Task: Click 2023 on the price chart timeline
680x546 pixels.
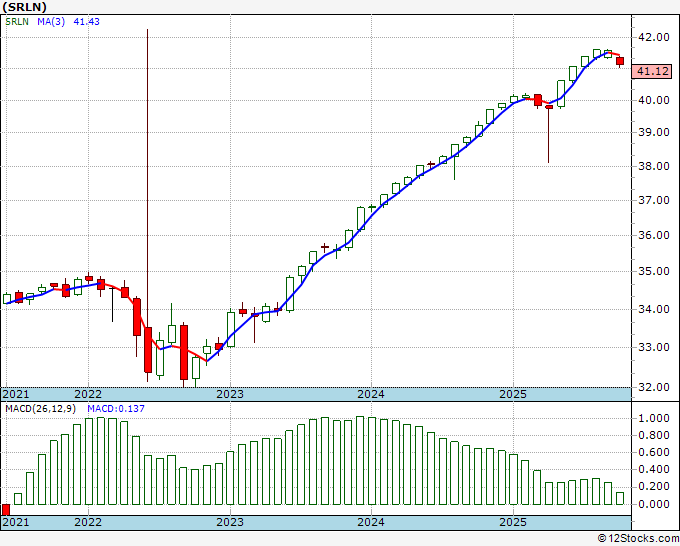Action: click(230, 394)
